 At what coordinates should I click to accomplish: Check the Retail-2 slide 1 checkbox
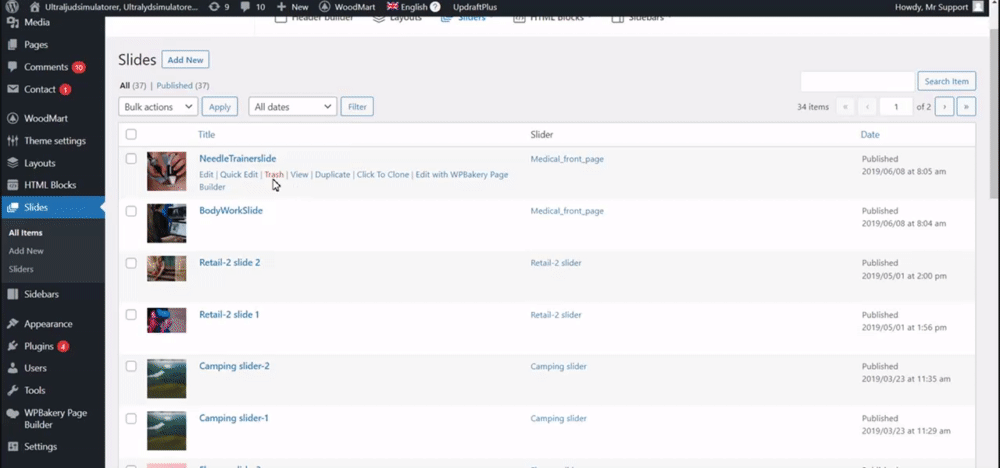(x=131, y=314)
